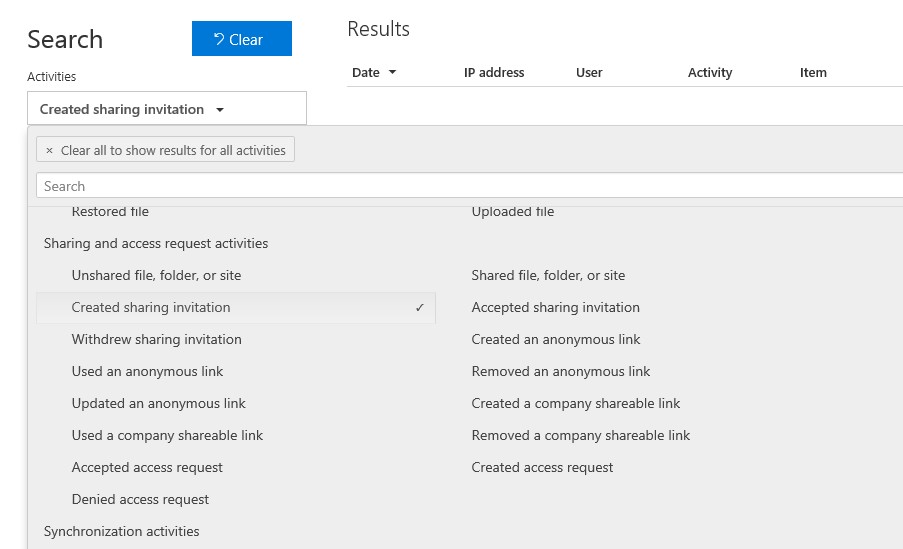Select Unshared file, folder, or site
903x549 pixels.
[x=156, y=275]
